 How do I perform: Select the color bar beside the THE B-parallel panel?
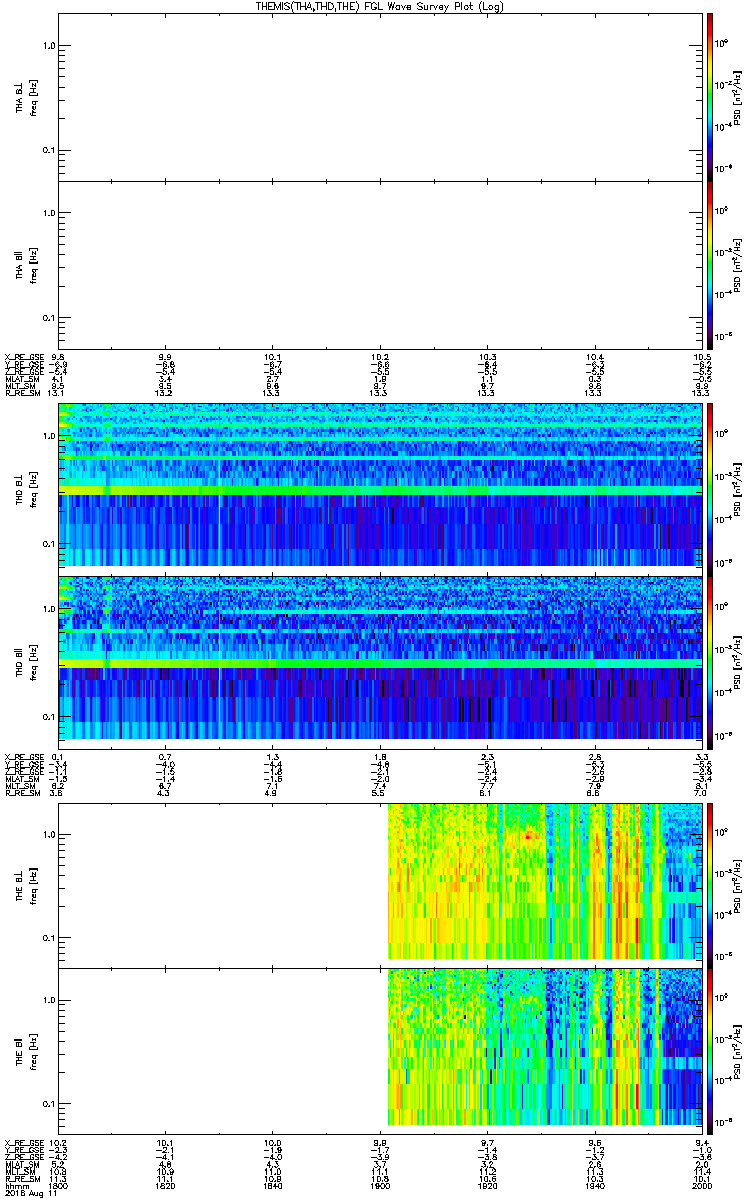(x=709, y=1050)
